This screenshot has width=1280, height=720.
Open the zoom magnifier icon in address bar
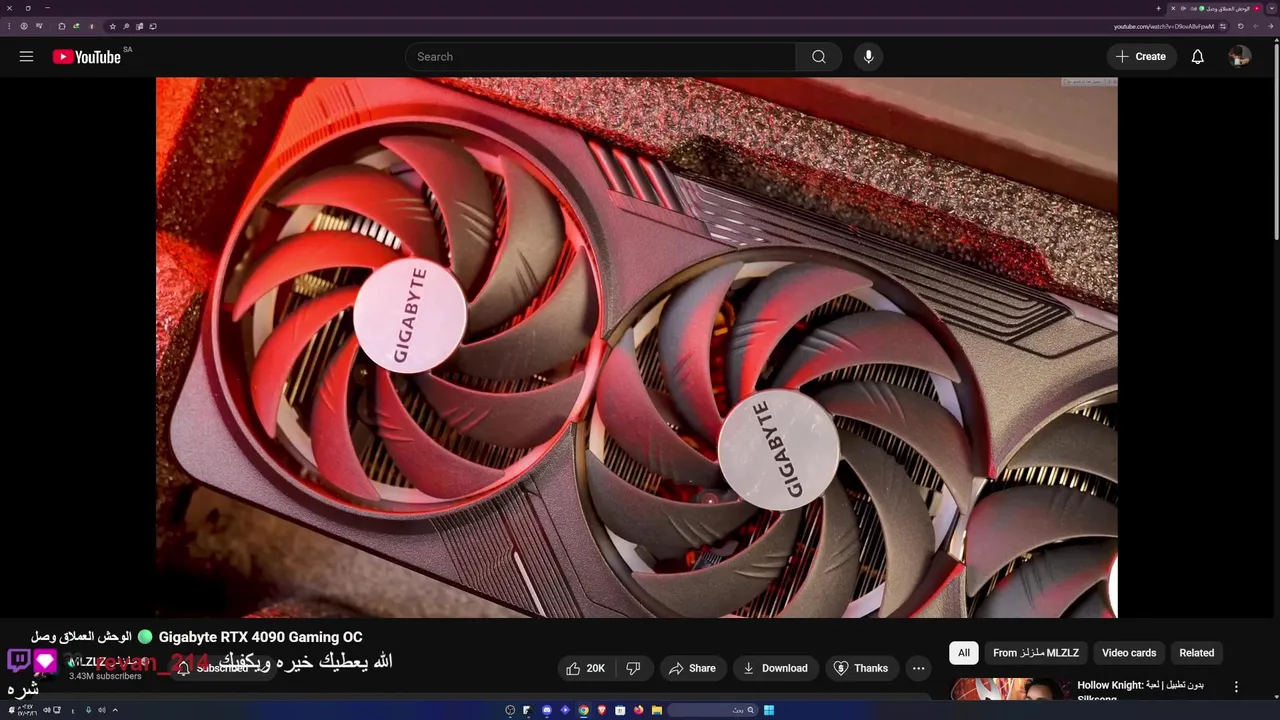(126, 26)
